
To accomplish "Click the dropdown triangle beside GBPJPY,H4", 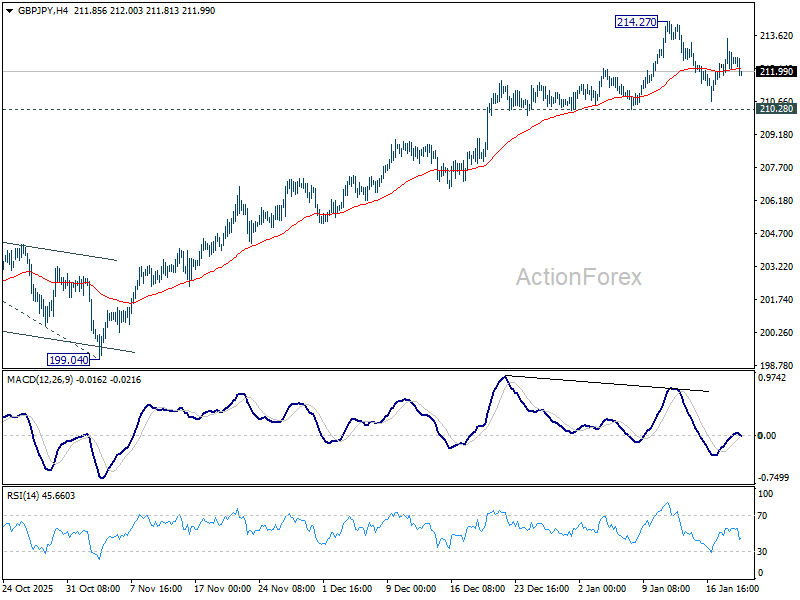I will [9, 11].
